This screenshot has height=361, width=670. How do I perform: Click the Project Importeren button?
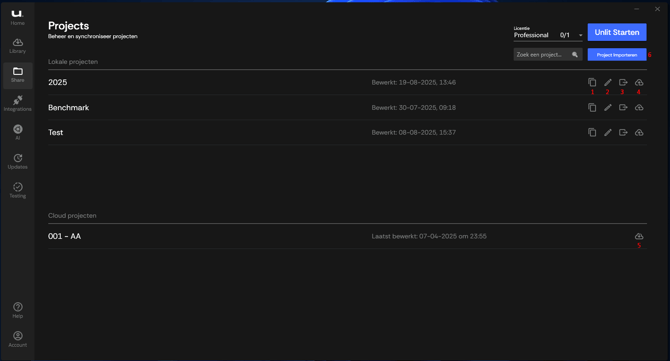click(617, 55)
